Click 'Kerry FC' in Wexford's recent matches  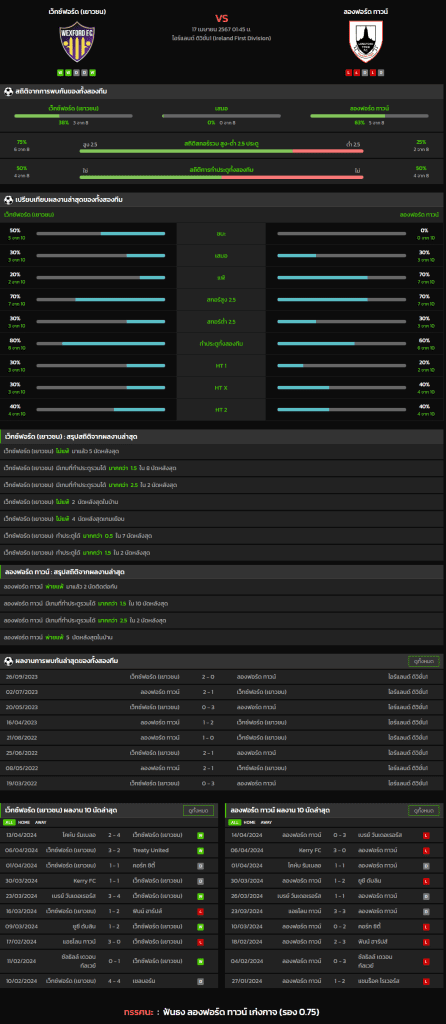pyautogui.click(x=86, y=881)
